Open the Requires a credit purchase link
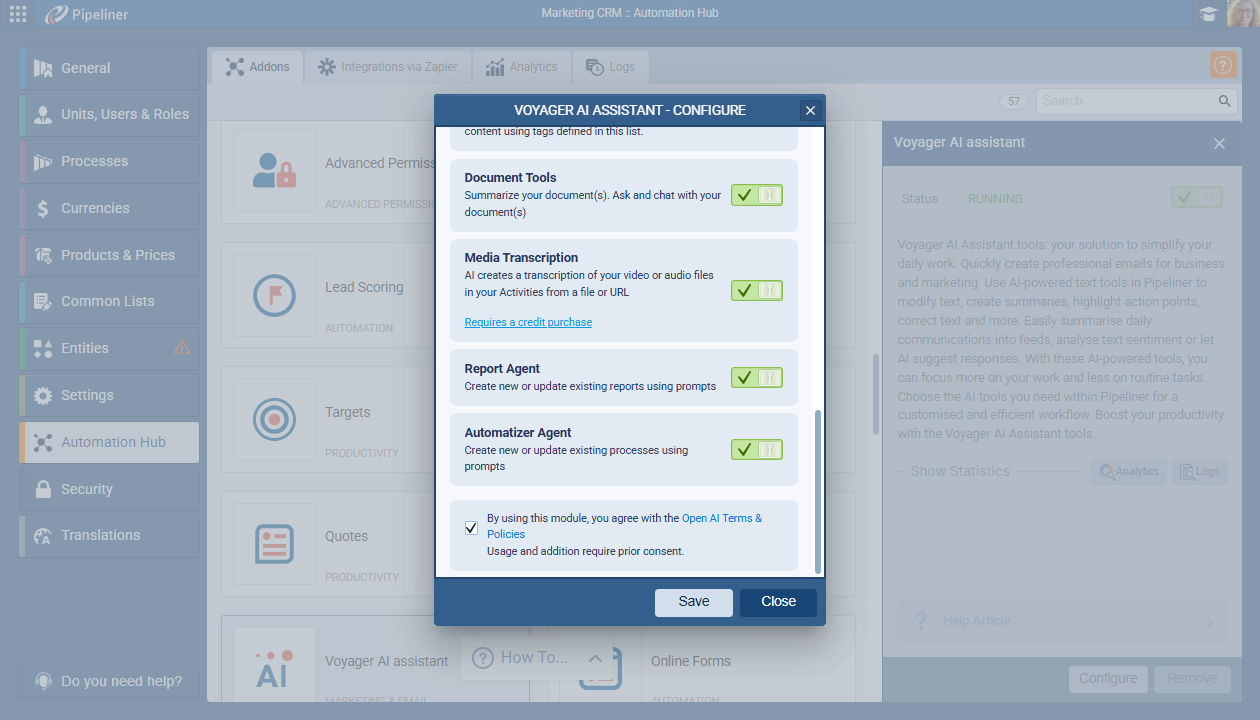The image size is (1260, 720). (x=528, y=322)
